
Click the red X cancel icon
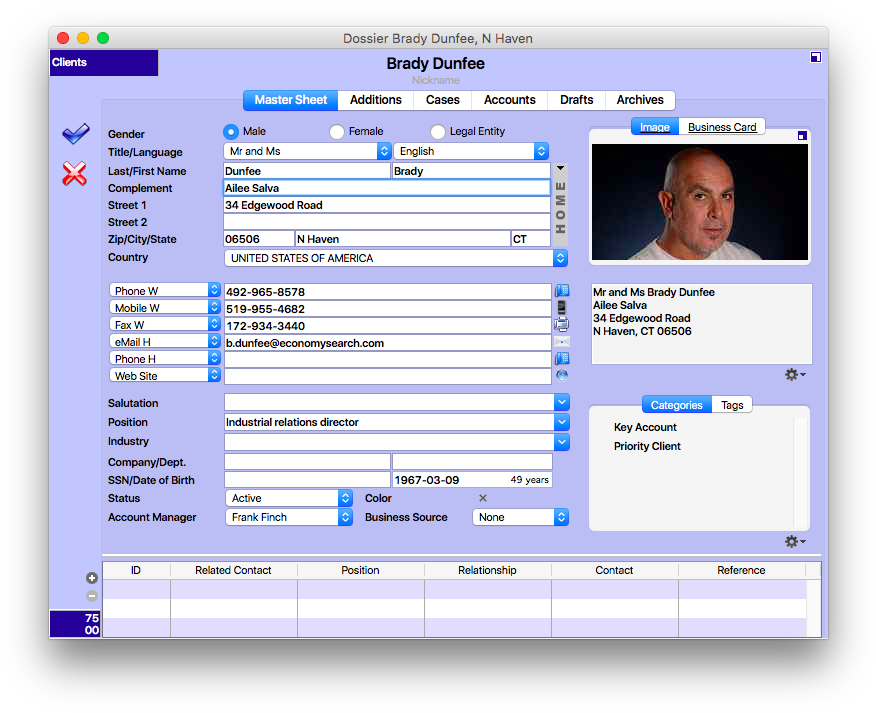click(x=74, y=174)
